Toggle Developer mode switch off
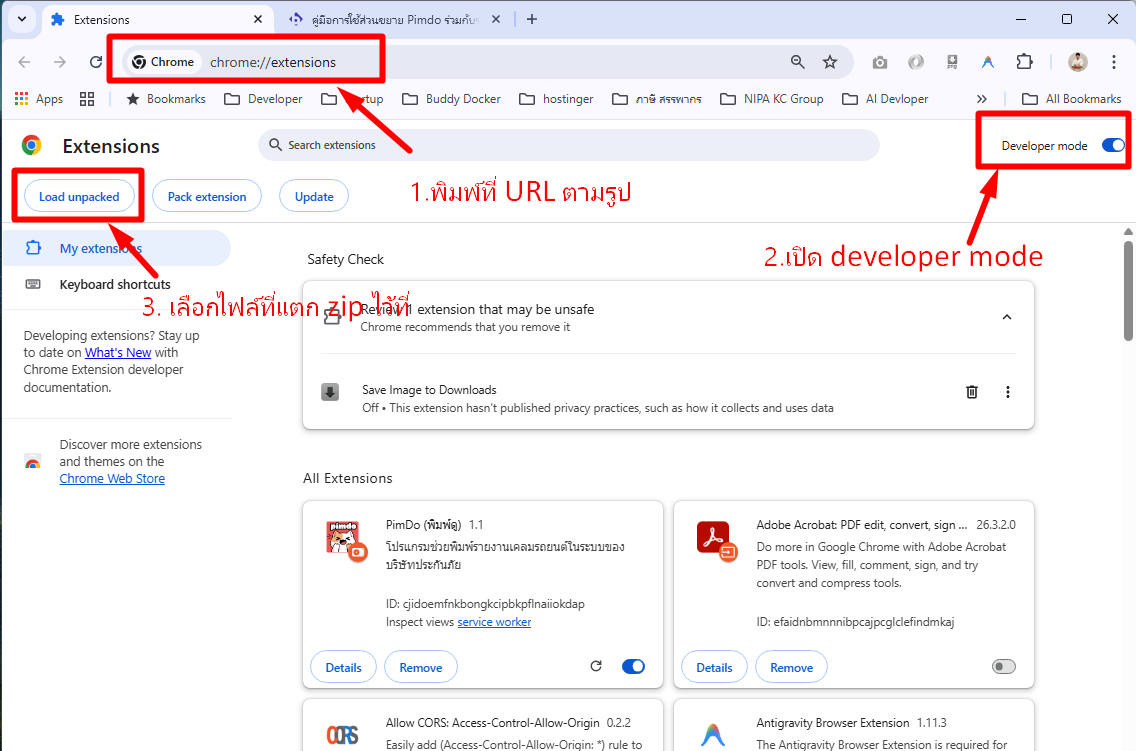 (x=1112, y=146)
